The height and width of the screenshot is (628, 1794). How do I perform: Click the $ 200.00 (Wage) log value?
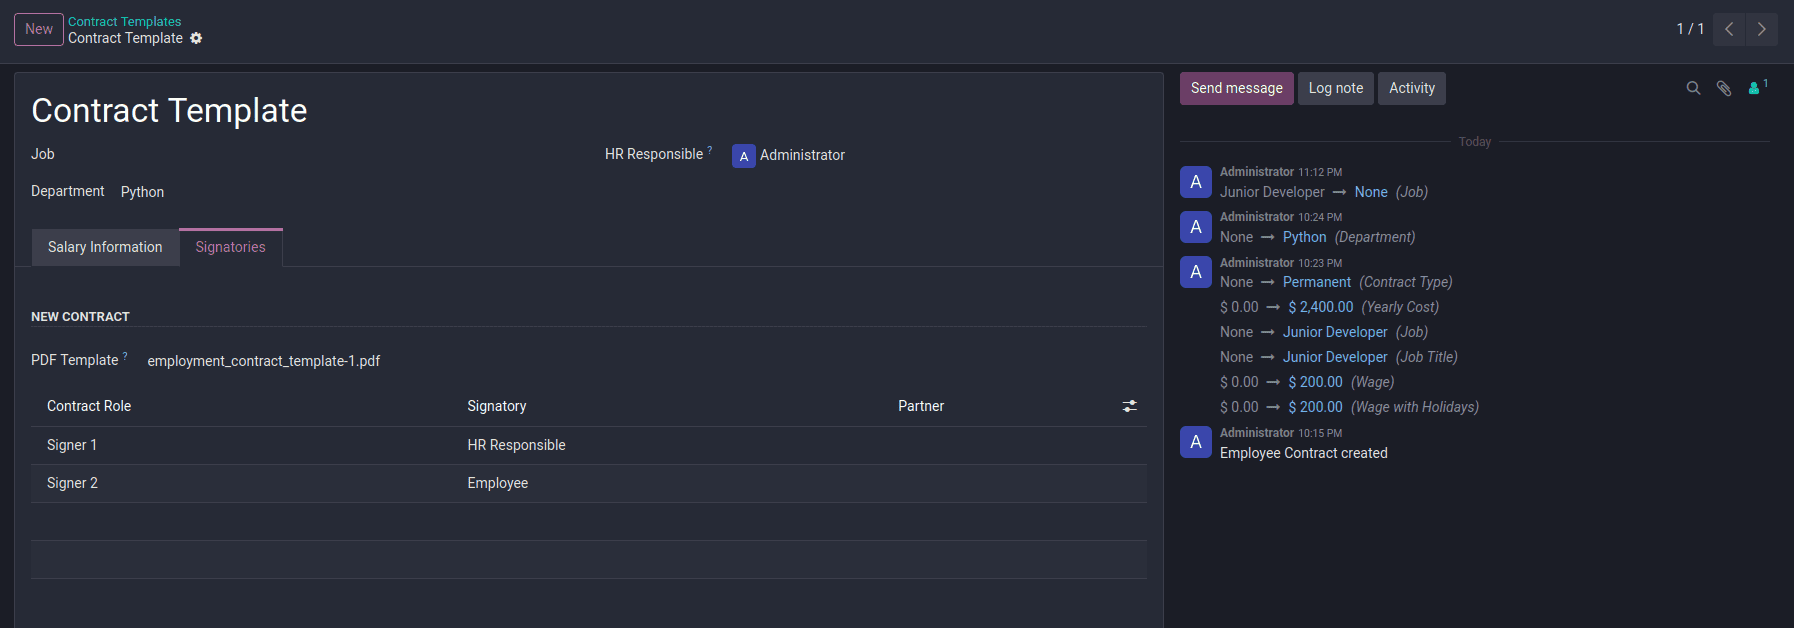pyautogui.click(x=1316, y=382)
